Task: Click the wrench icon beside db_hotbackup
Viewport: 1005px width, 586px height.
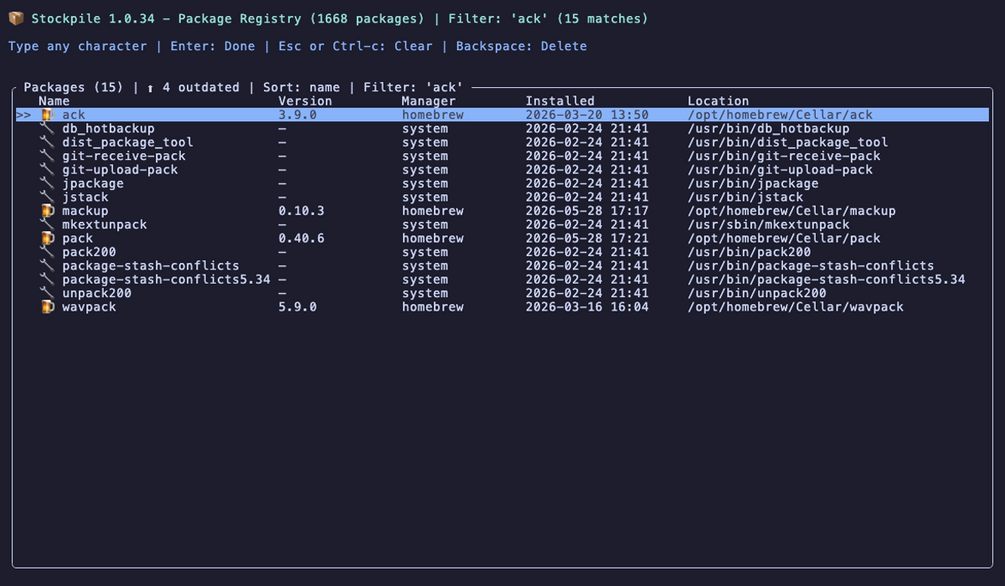Action: [x=47, y=128]
